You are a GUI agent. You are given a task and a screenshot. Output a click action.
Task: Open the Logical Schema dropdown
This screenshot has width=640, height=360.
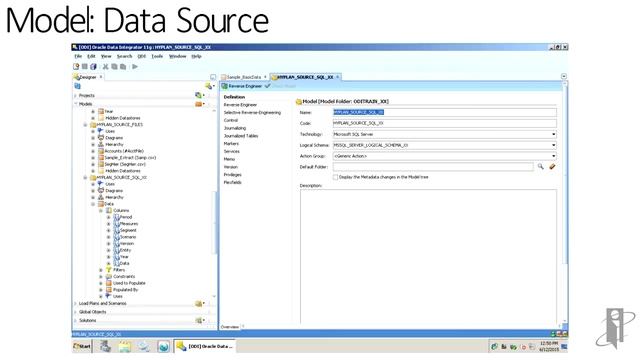point(553,145)
